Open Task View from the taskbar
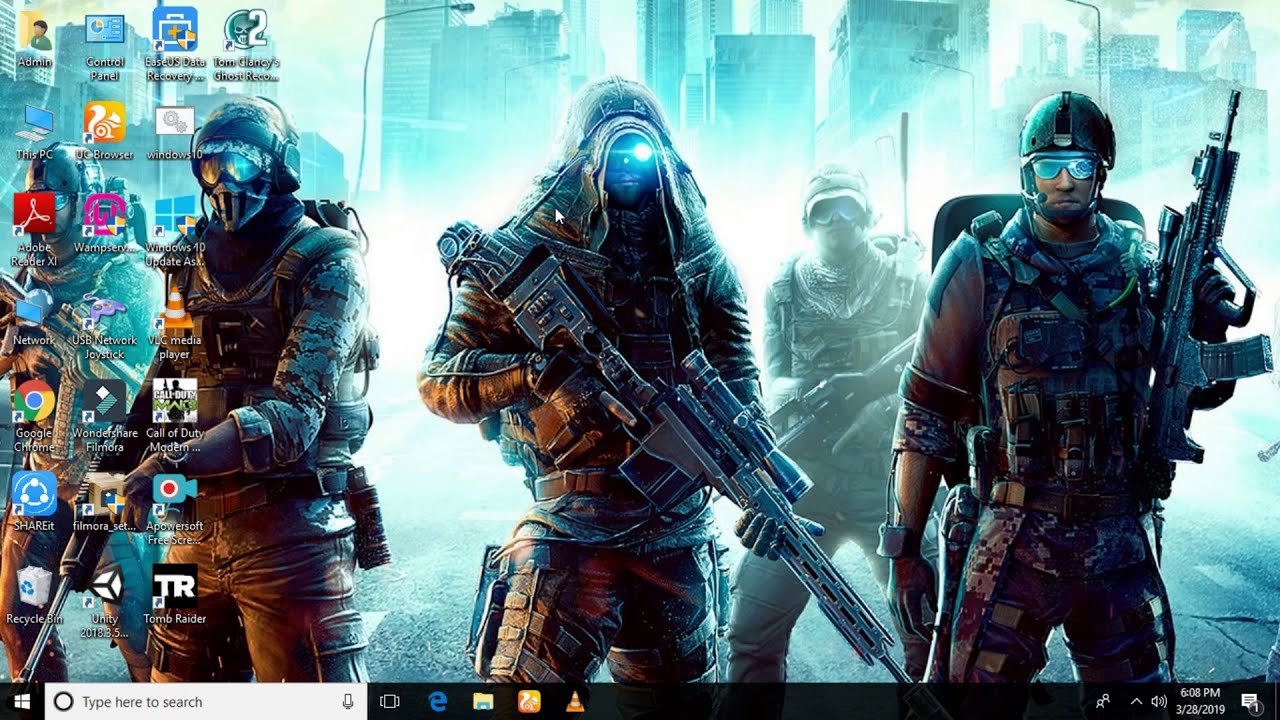 click(x=390, y=702)
